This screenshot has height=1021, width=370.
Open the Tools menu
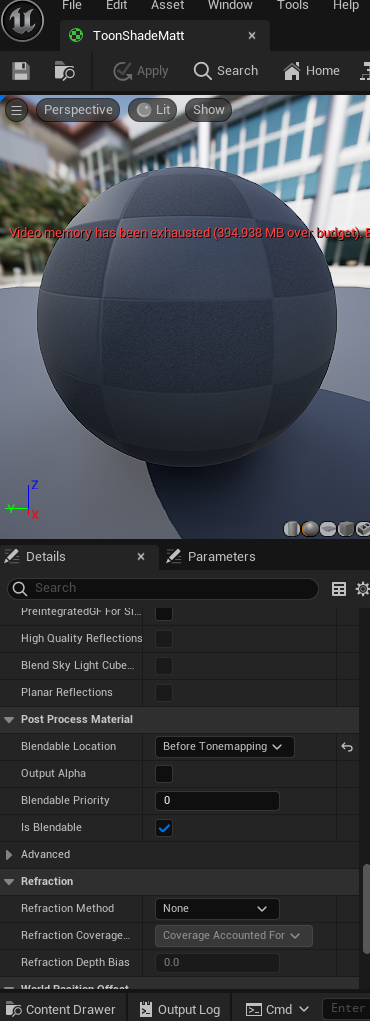(292, 6)
